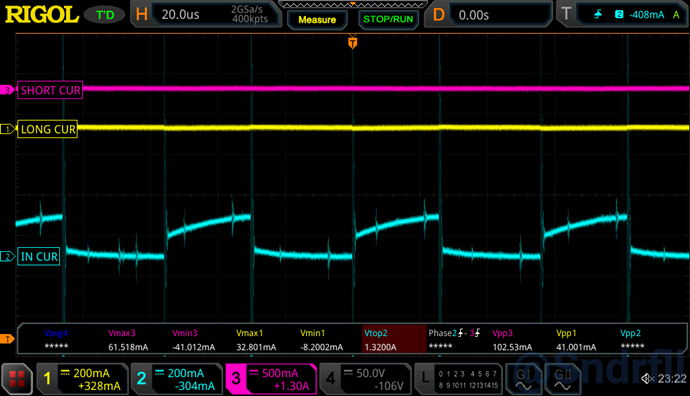Open the logic analyzer L button

[x=425, y=378]
